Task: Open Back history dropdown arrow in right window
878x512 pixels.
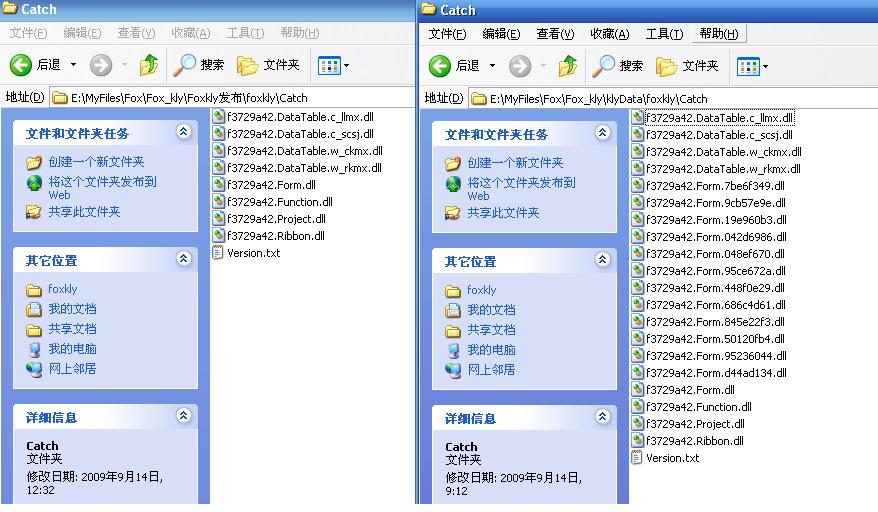Action: pos(492,66)
